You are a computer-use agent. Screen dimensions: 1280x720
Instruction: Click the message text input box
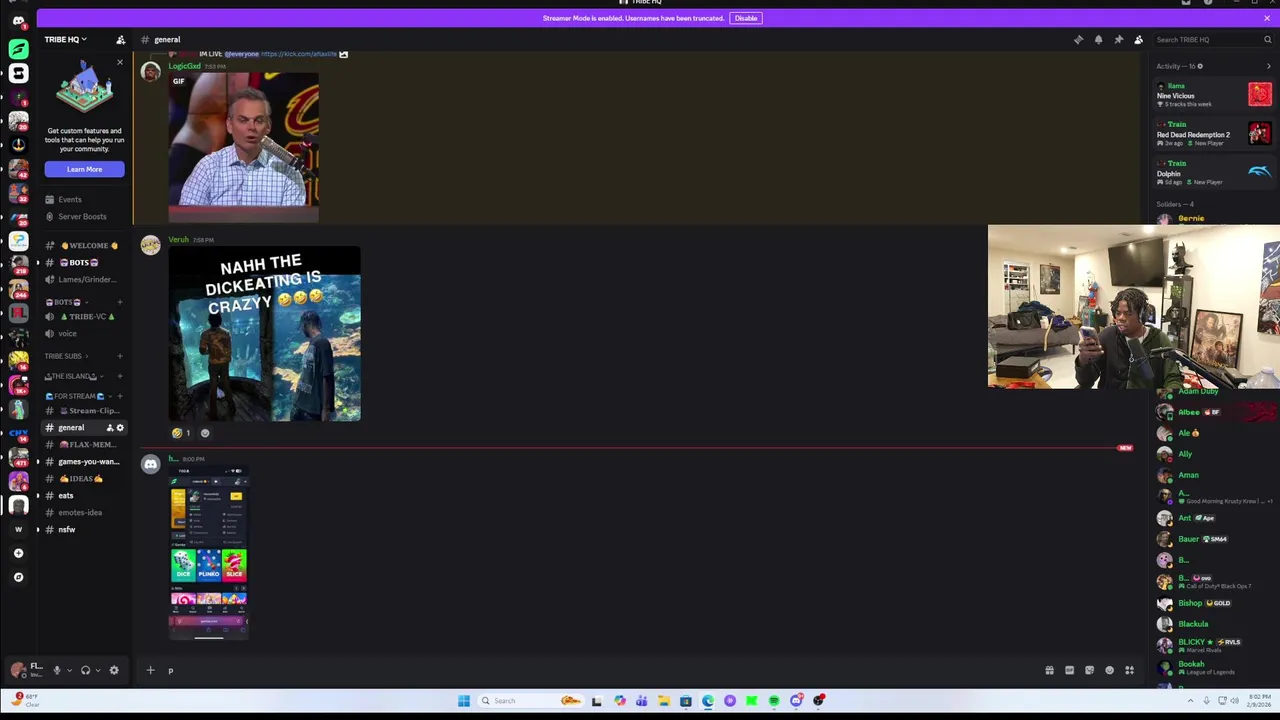pyautogui.click(x=600, y=670)
